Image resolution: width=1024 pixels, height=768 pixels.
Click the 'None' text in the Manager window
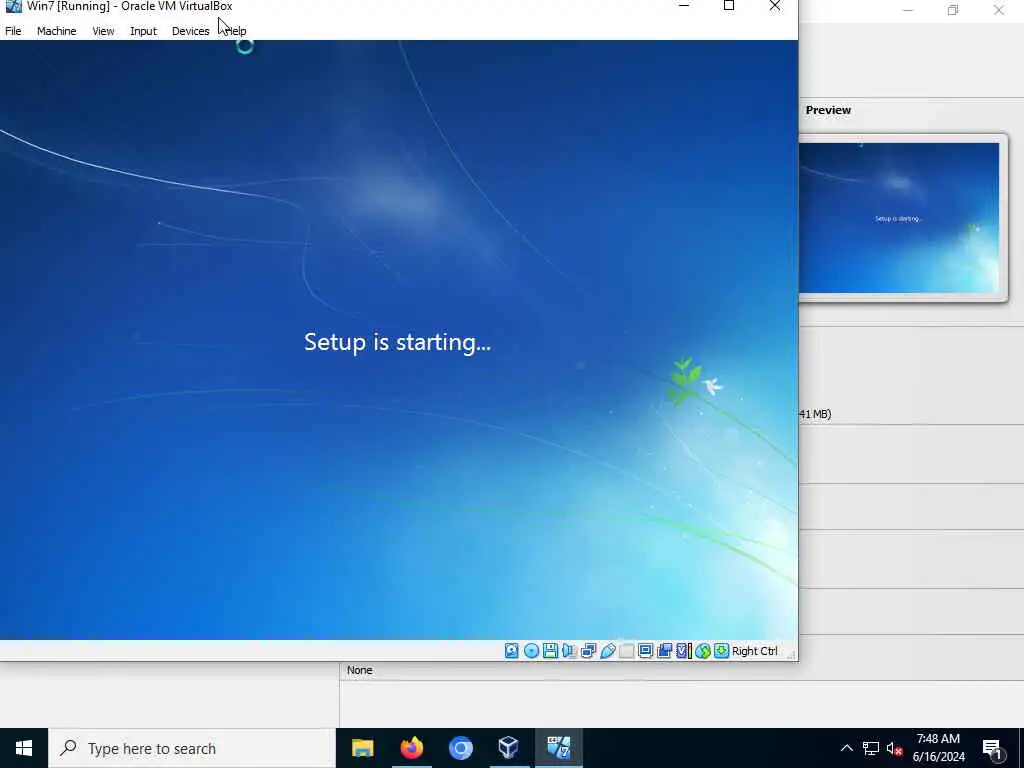tap(359, 670)
